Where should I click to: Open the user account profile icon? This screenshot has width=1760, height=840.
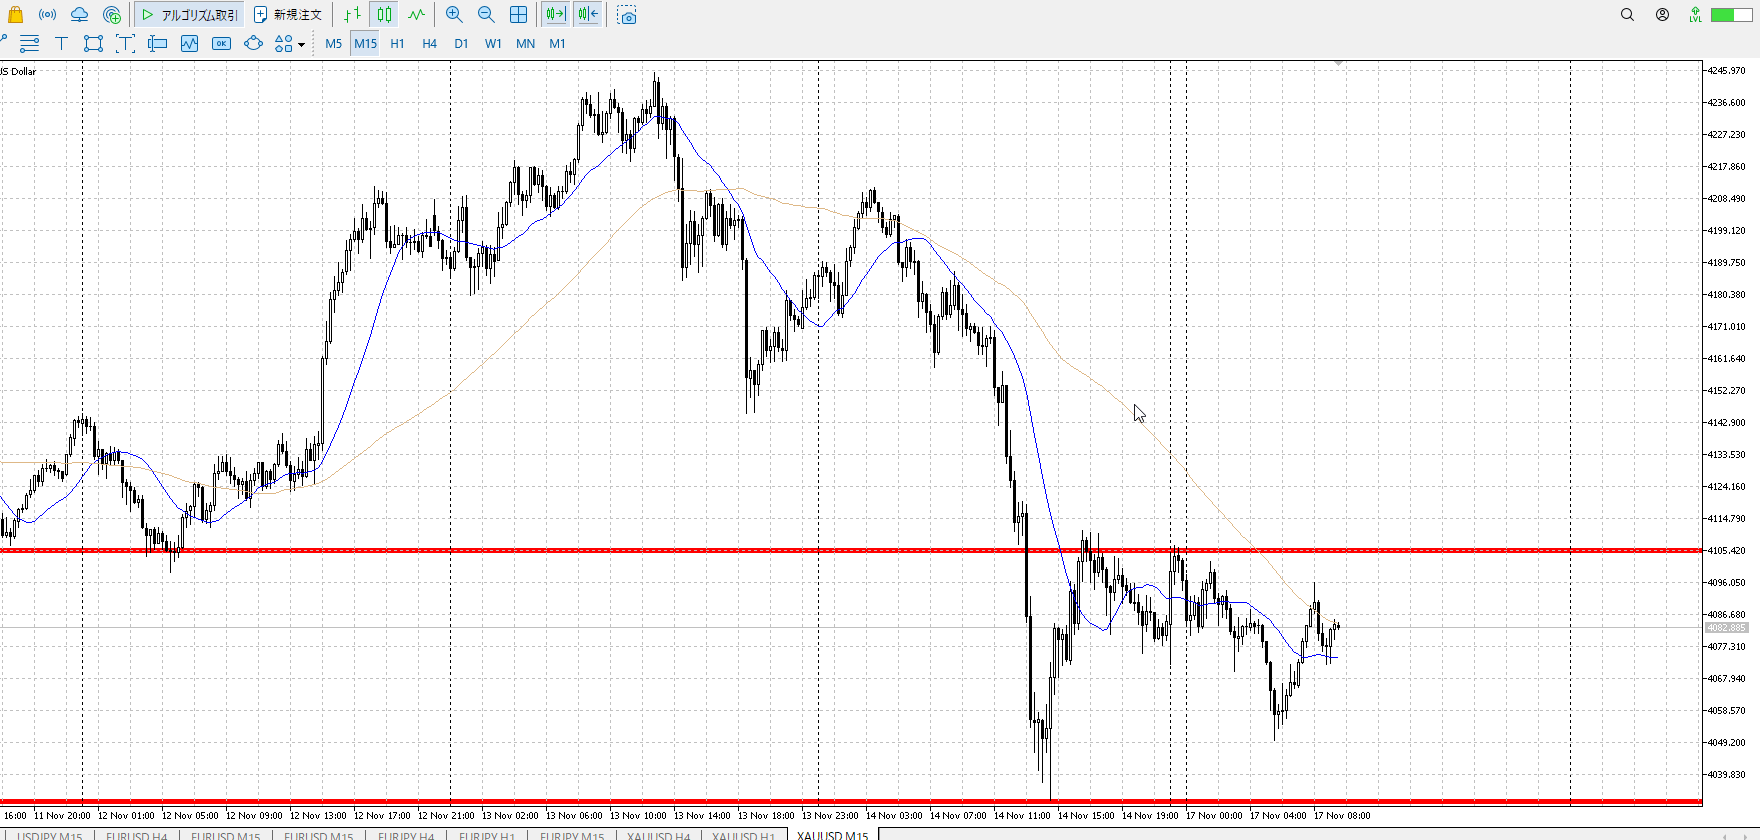coord(1662,15)
